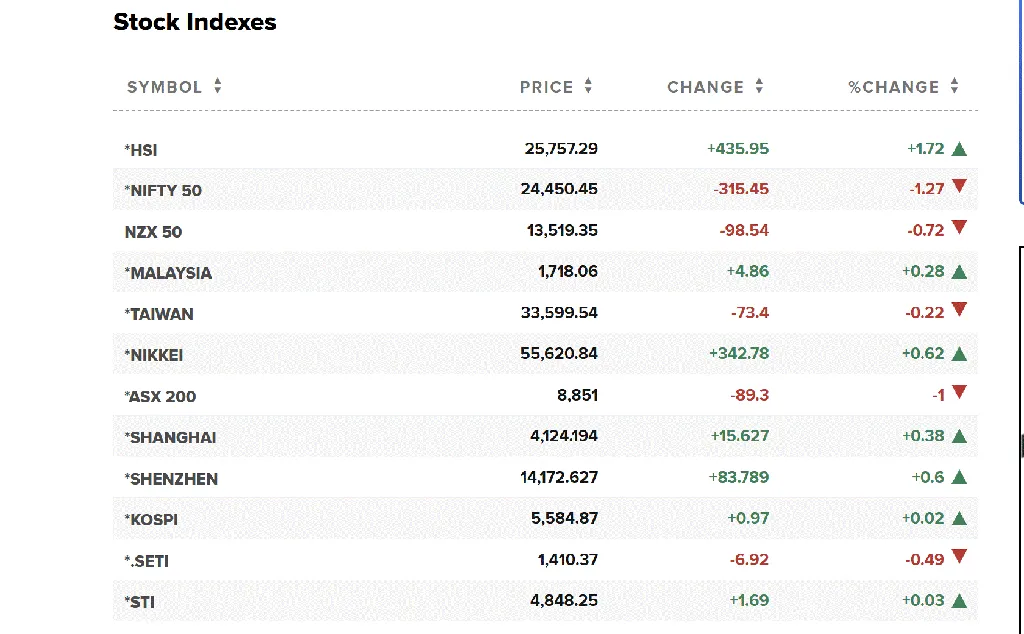The width and height of the screenshot is (1024, 634).
Task: Select the SHANGHAI index symbol
Action: pos(170,437)
